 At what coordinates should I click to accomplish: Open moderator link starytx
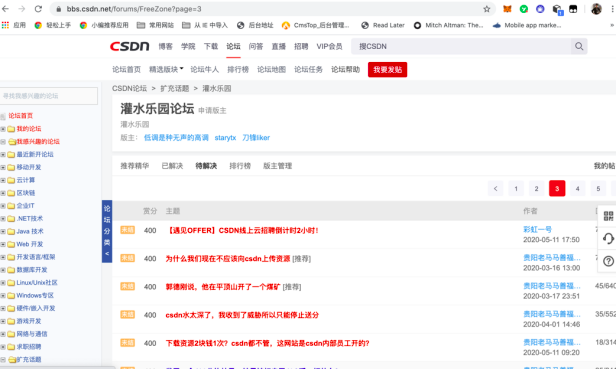(225, 138)
